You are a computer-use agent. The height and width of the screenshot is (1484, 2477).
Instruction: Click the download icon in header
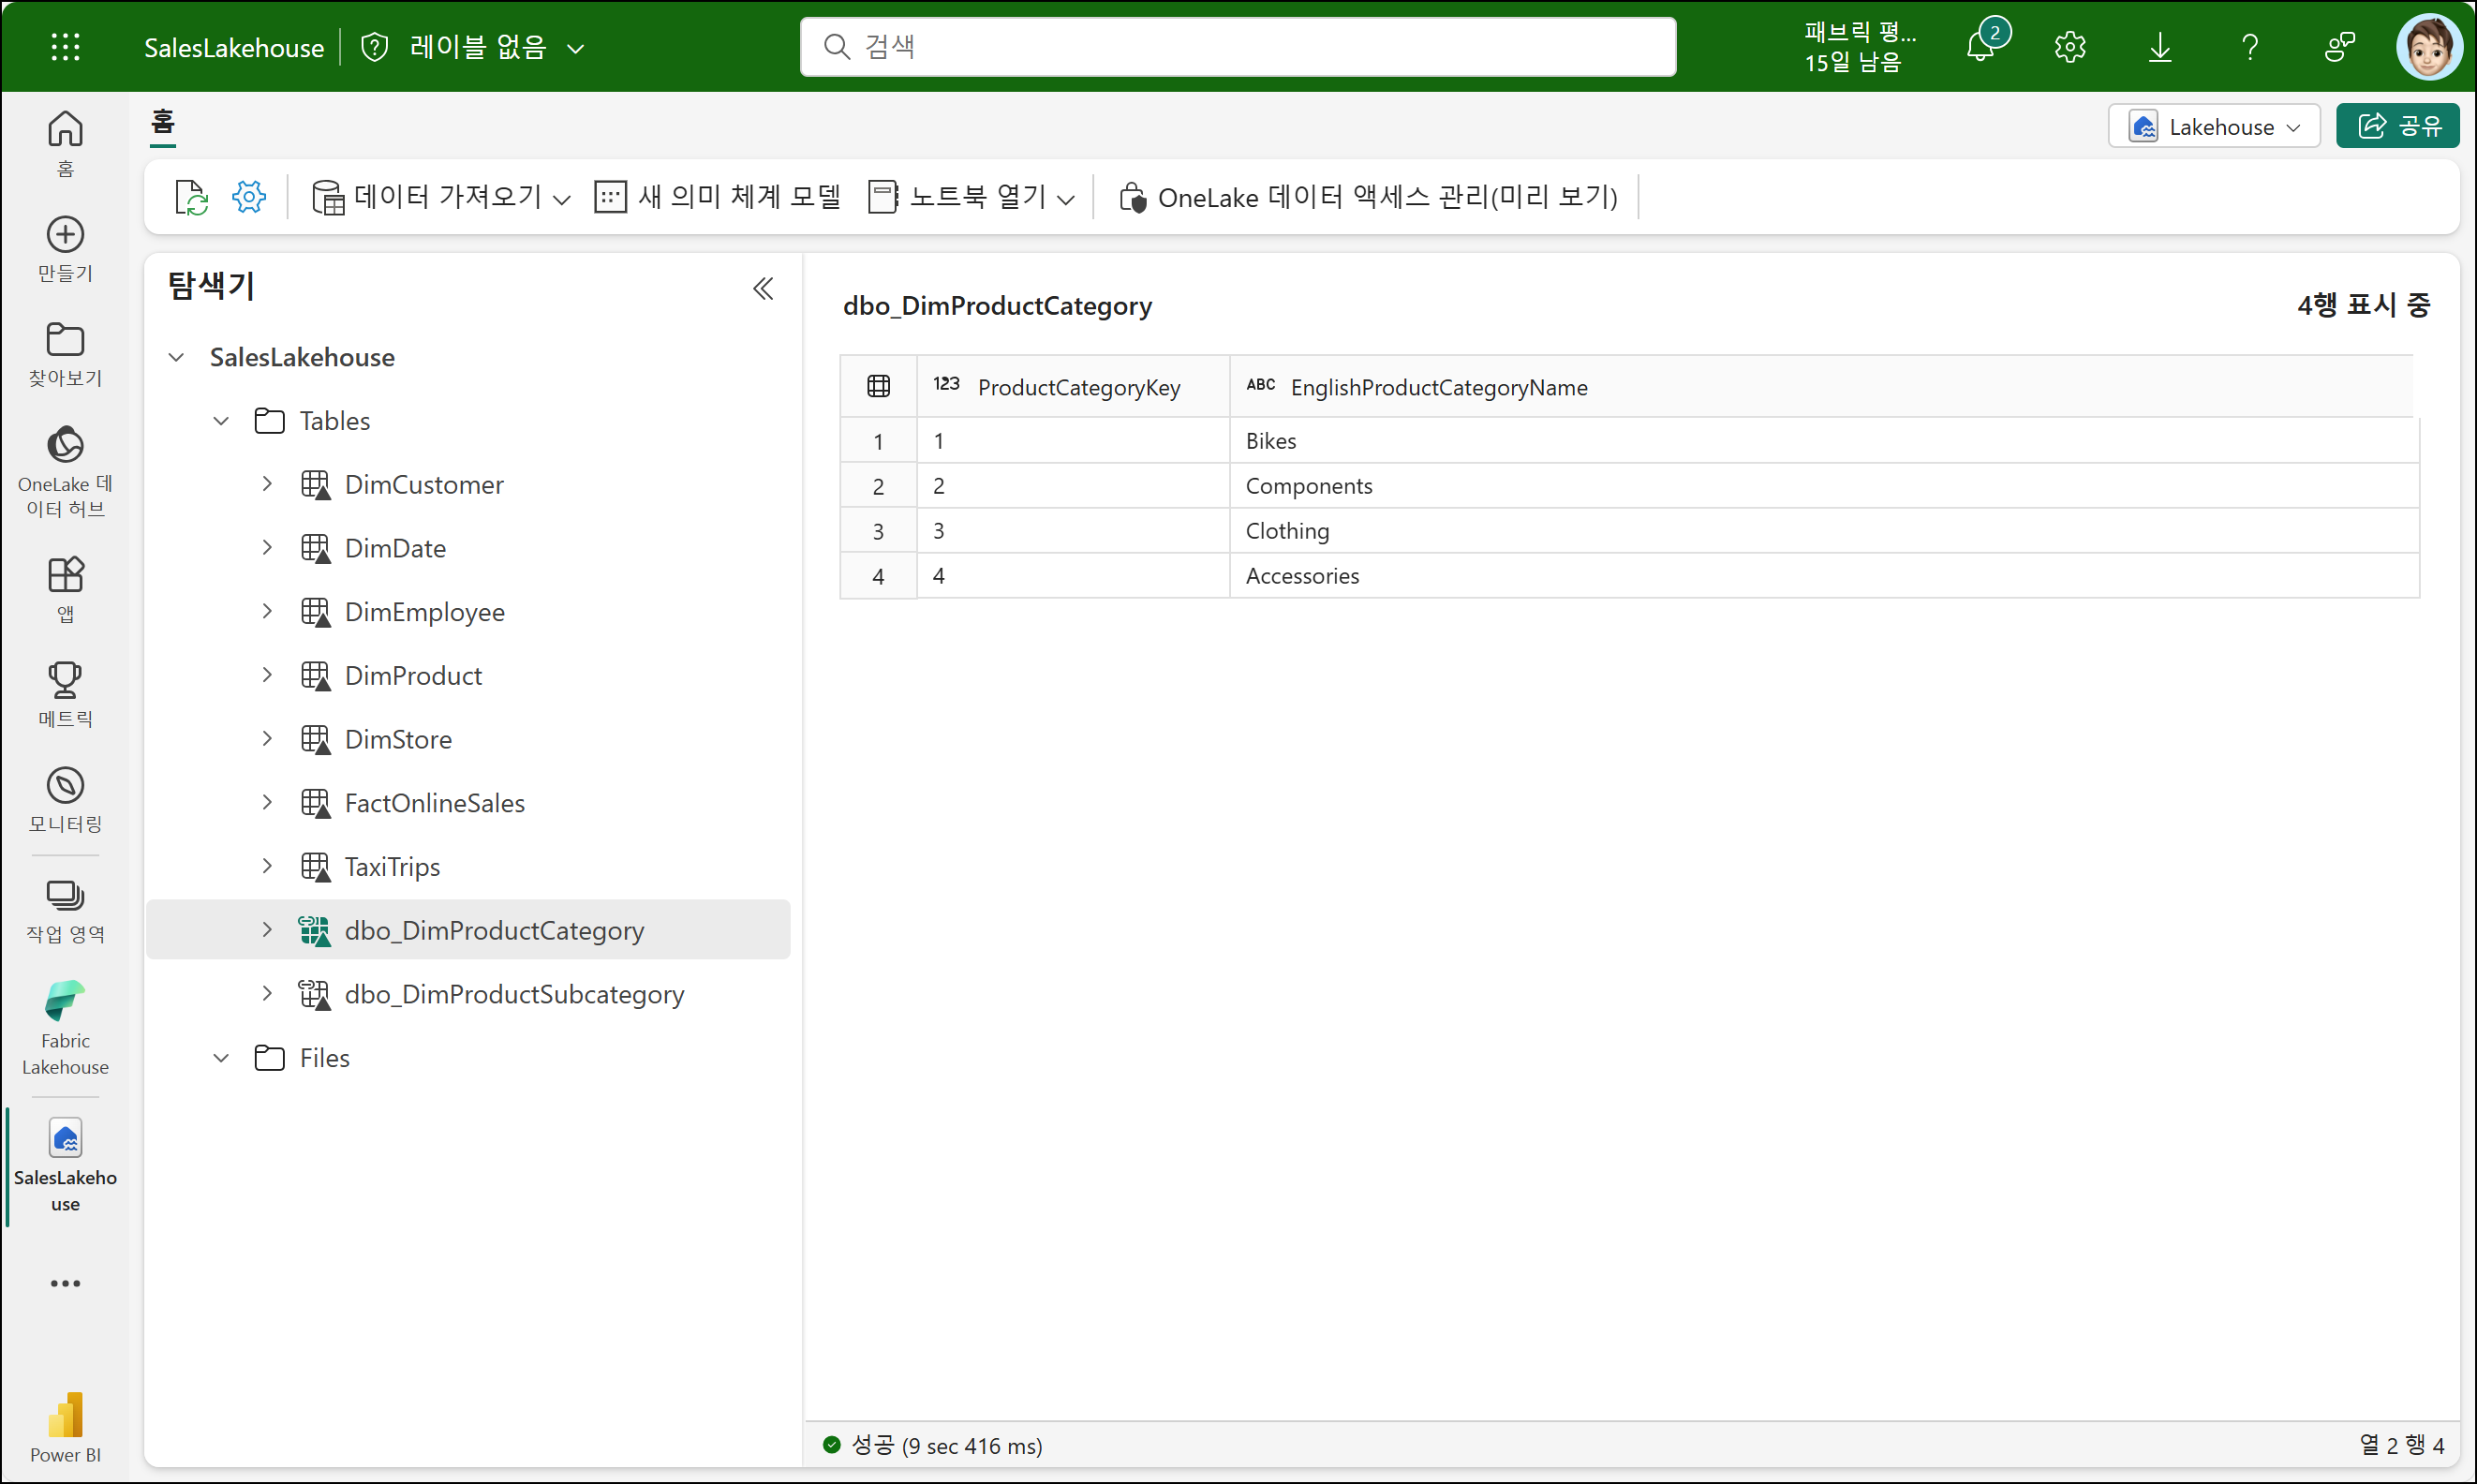(2160, 47)
